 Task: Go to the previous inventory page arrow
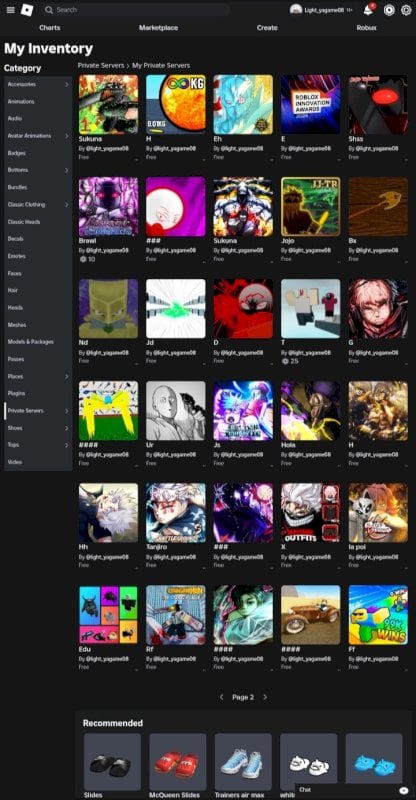point(221,697)
